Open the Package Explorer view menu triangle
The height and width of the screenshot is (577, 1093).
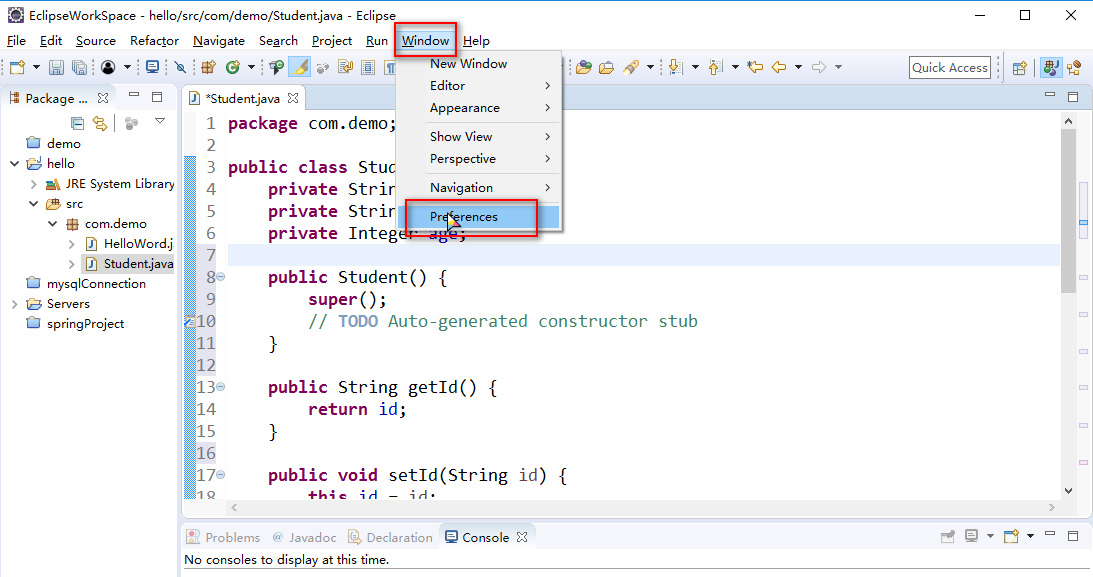pos(160,121)
